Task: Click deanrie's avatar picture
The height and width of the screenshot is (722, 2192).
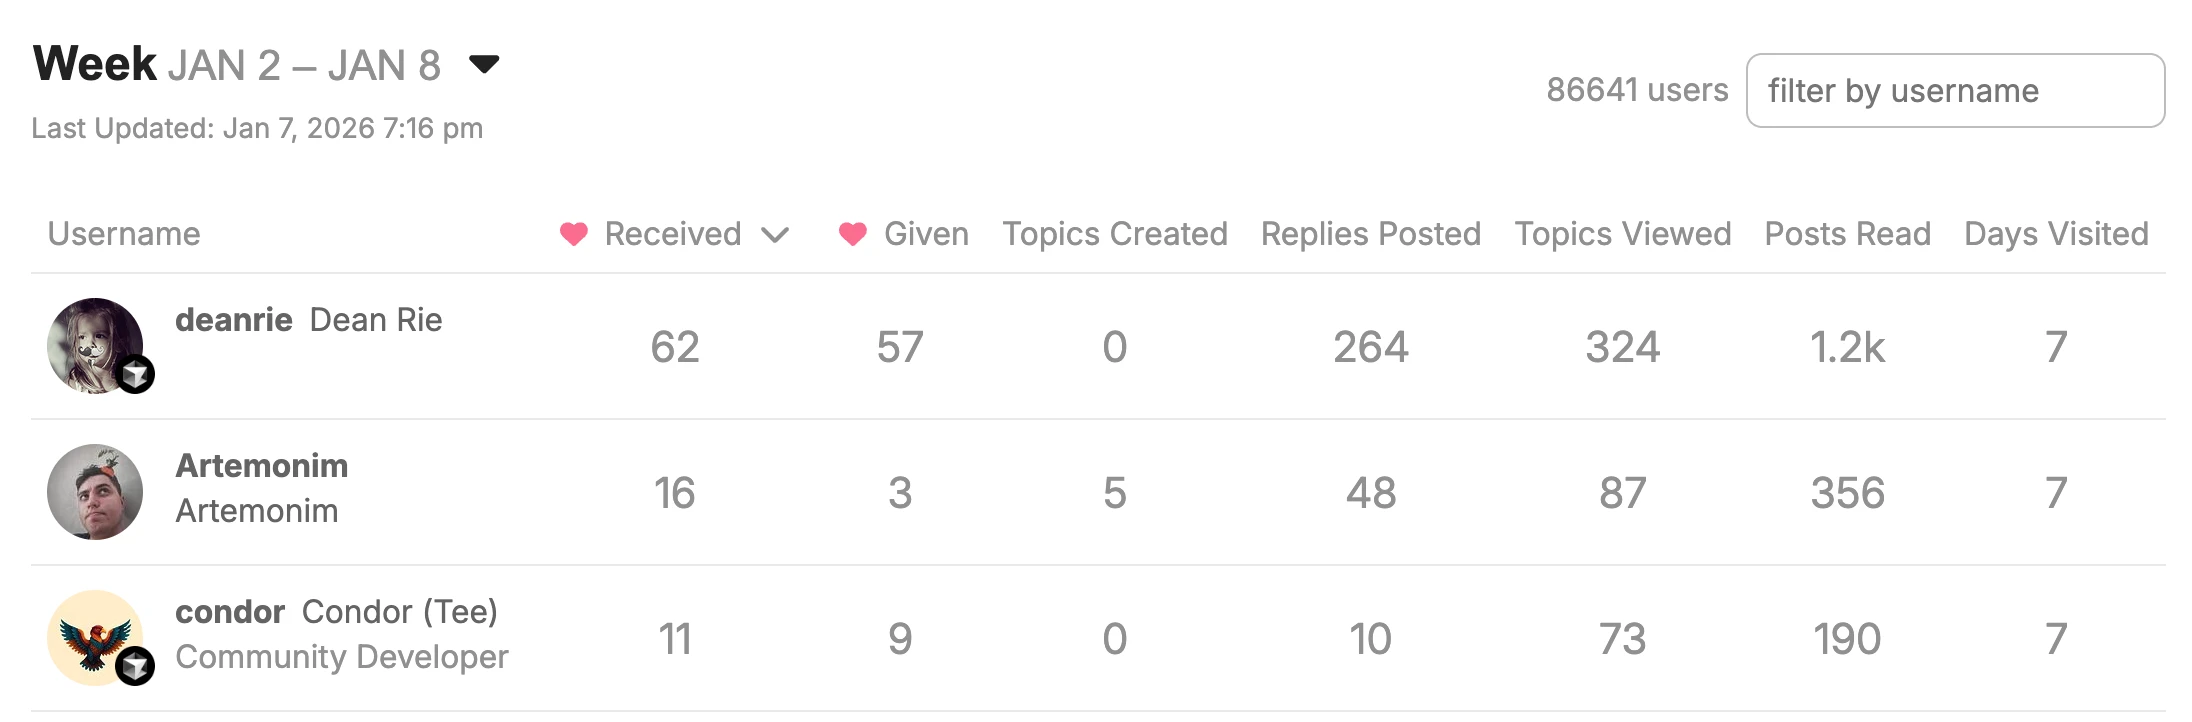Action: (x=91, y=342)
